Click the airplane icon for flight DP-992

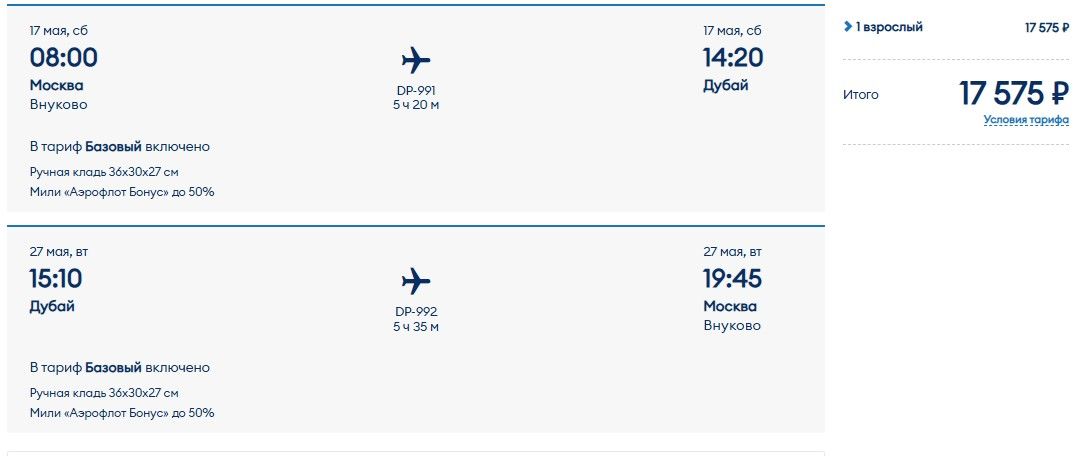point(416,281)
